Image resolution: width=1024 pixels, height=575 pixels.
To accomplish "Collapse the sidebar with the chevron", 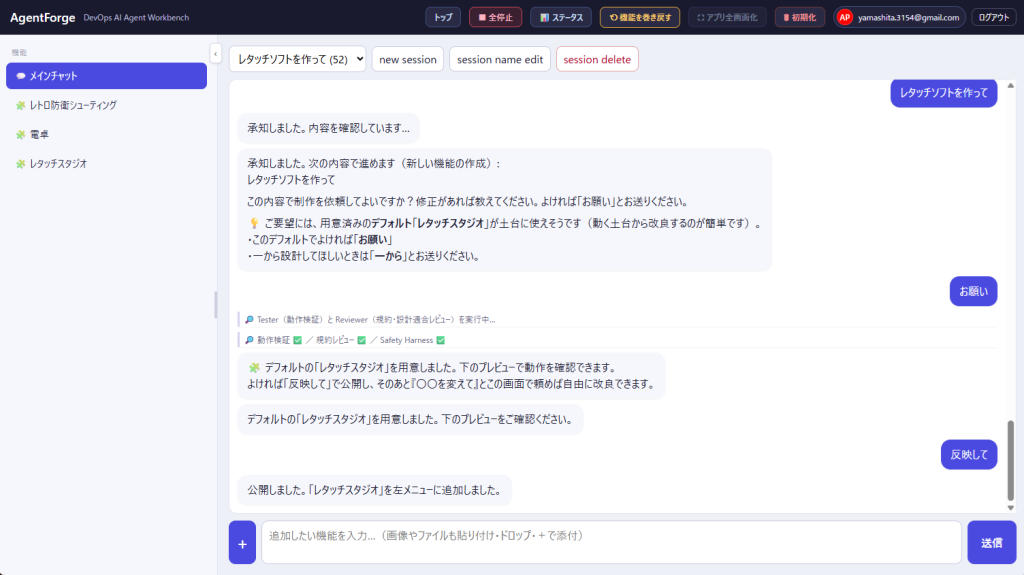I will coord(216,54).
